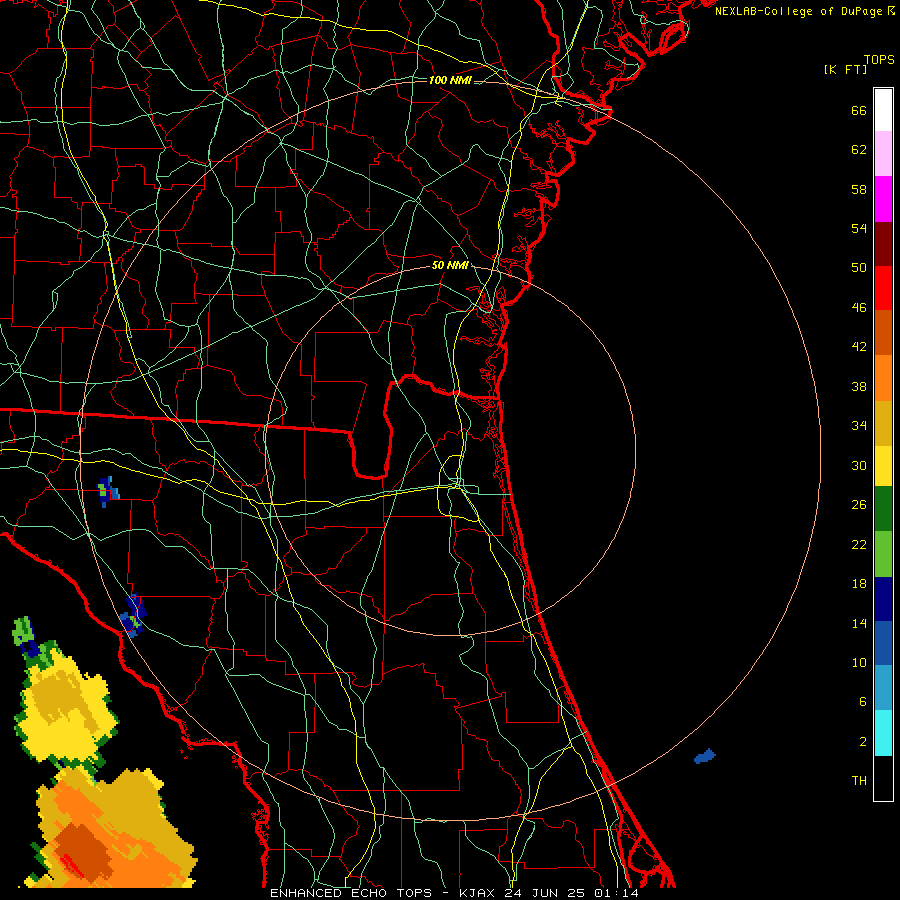Click the dark green legend swatch
The height and width of the screenshot is (900, 900).
(x=883, y=509)
